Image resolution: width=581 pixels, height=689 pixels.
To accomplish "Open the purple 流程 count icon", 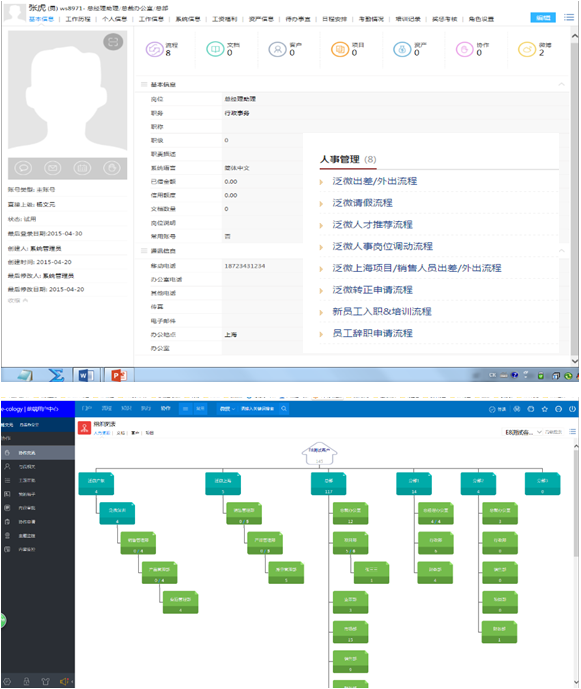I will pos(154,49).
